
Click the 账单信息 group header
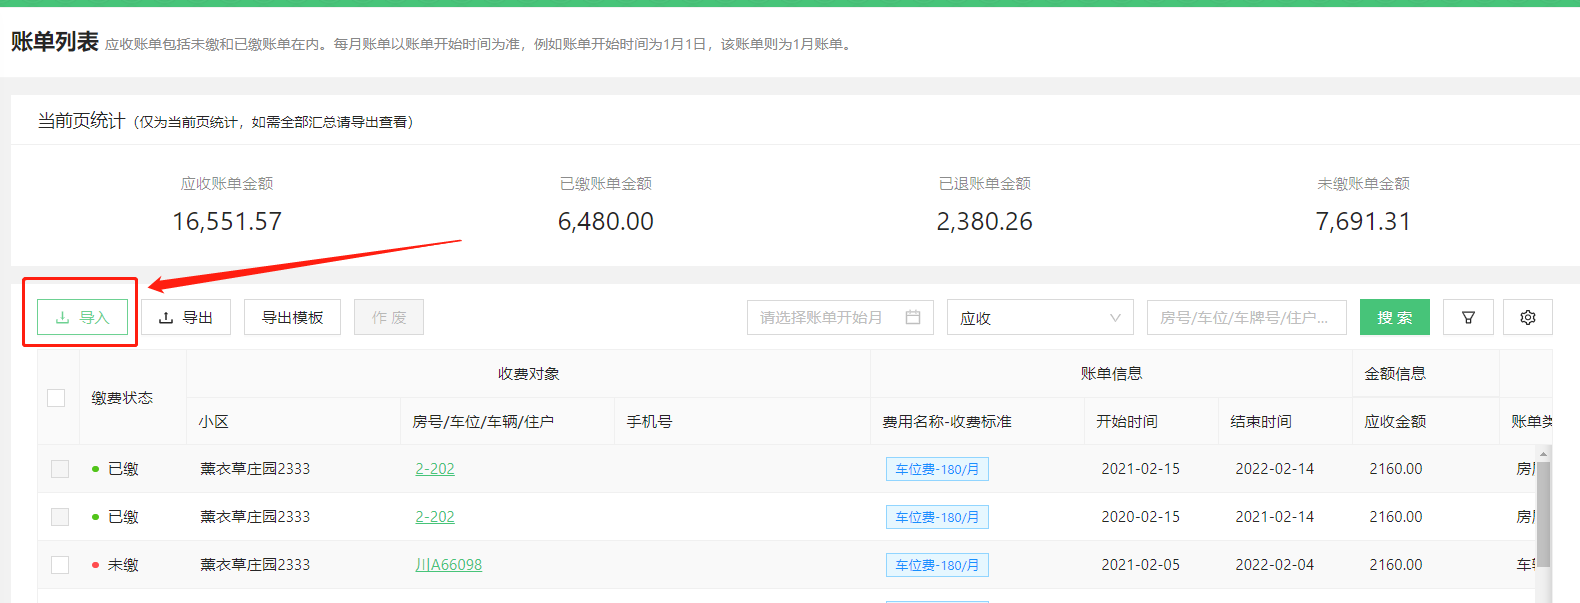tap(1111, 374)
